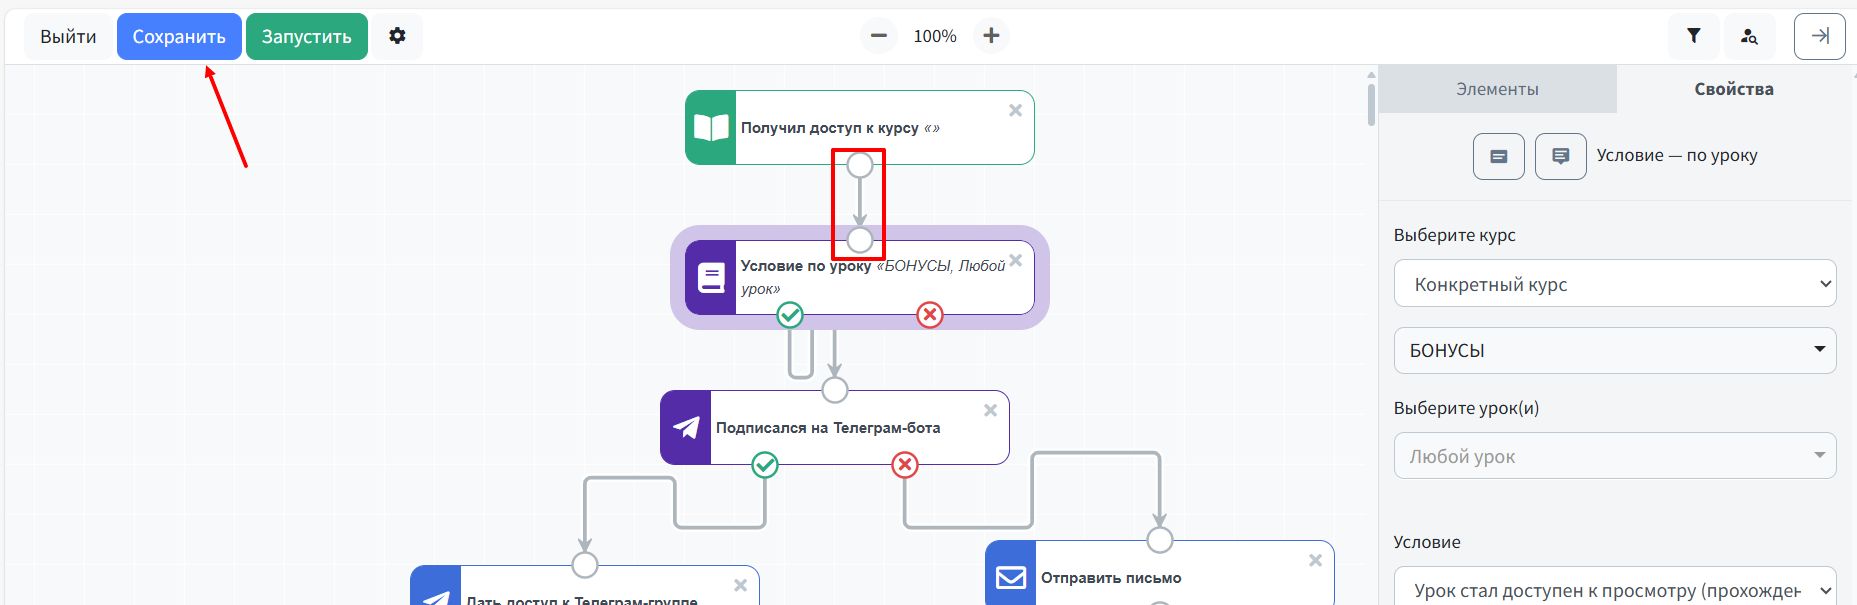
Task: Switch to the Свойства tab
Action: click(1734, 89)
